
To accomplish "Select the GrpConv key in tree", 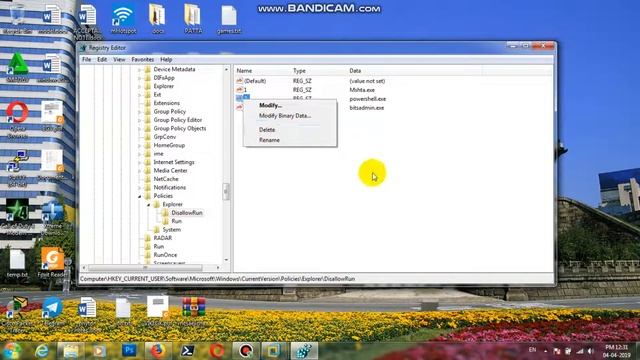I will (165, 137).
